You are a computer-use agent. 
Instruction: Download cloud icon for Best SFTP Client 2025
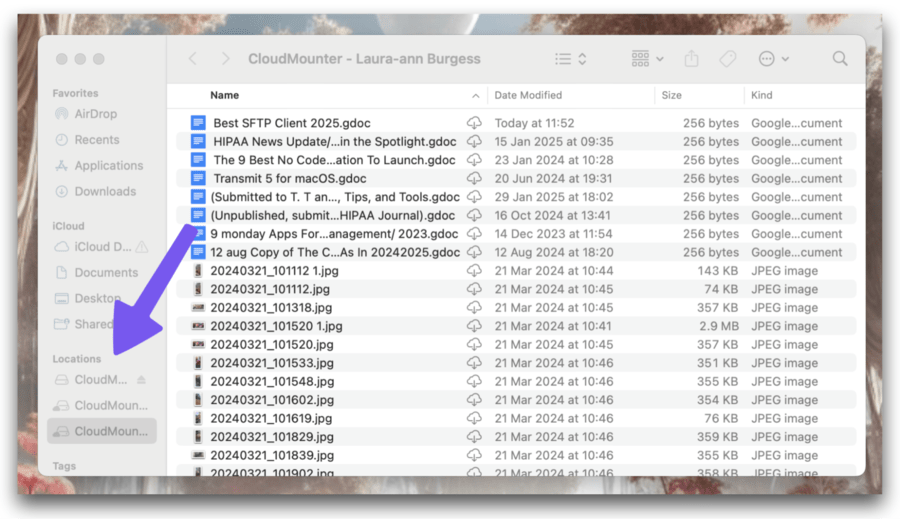(x=474, y=123)
